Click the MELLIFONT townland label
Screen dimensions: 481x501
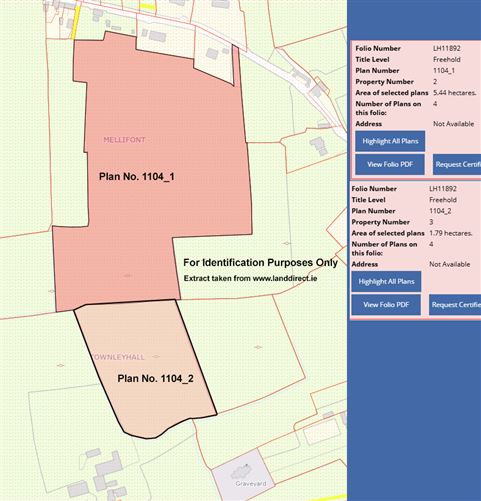pyautogui.click(x=124, y=140)
